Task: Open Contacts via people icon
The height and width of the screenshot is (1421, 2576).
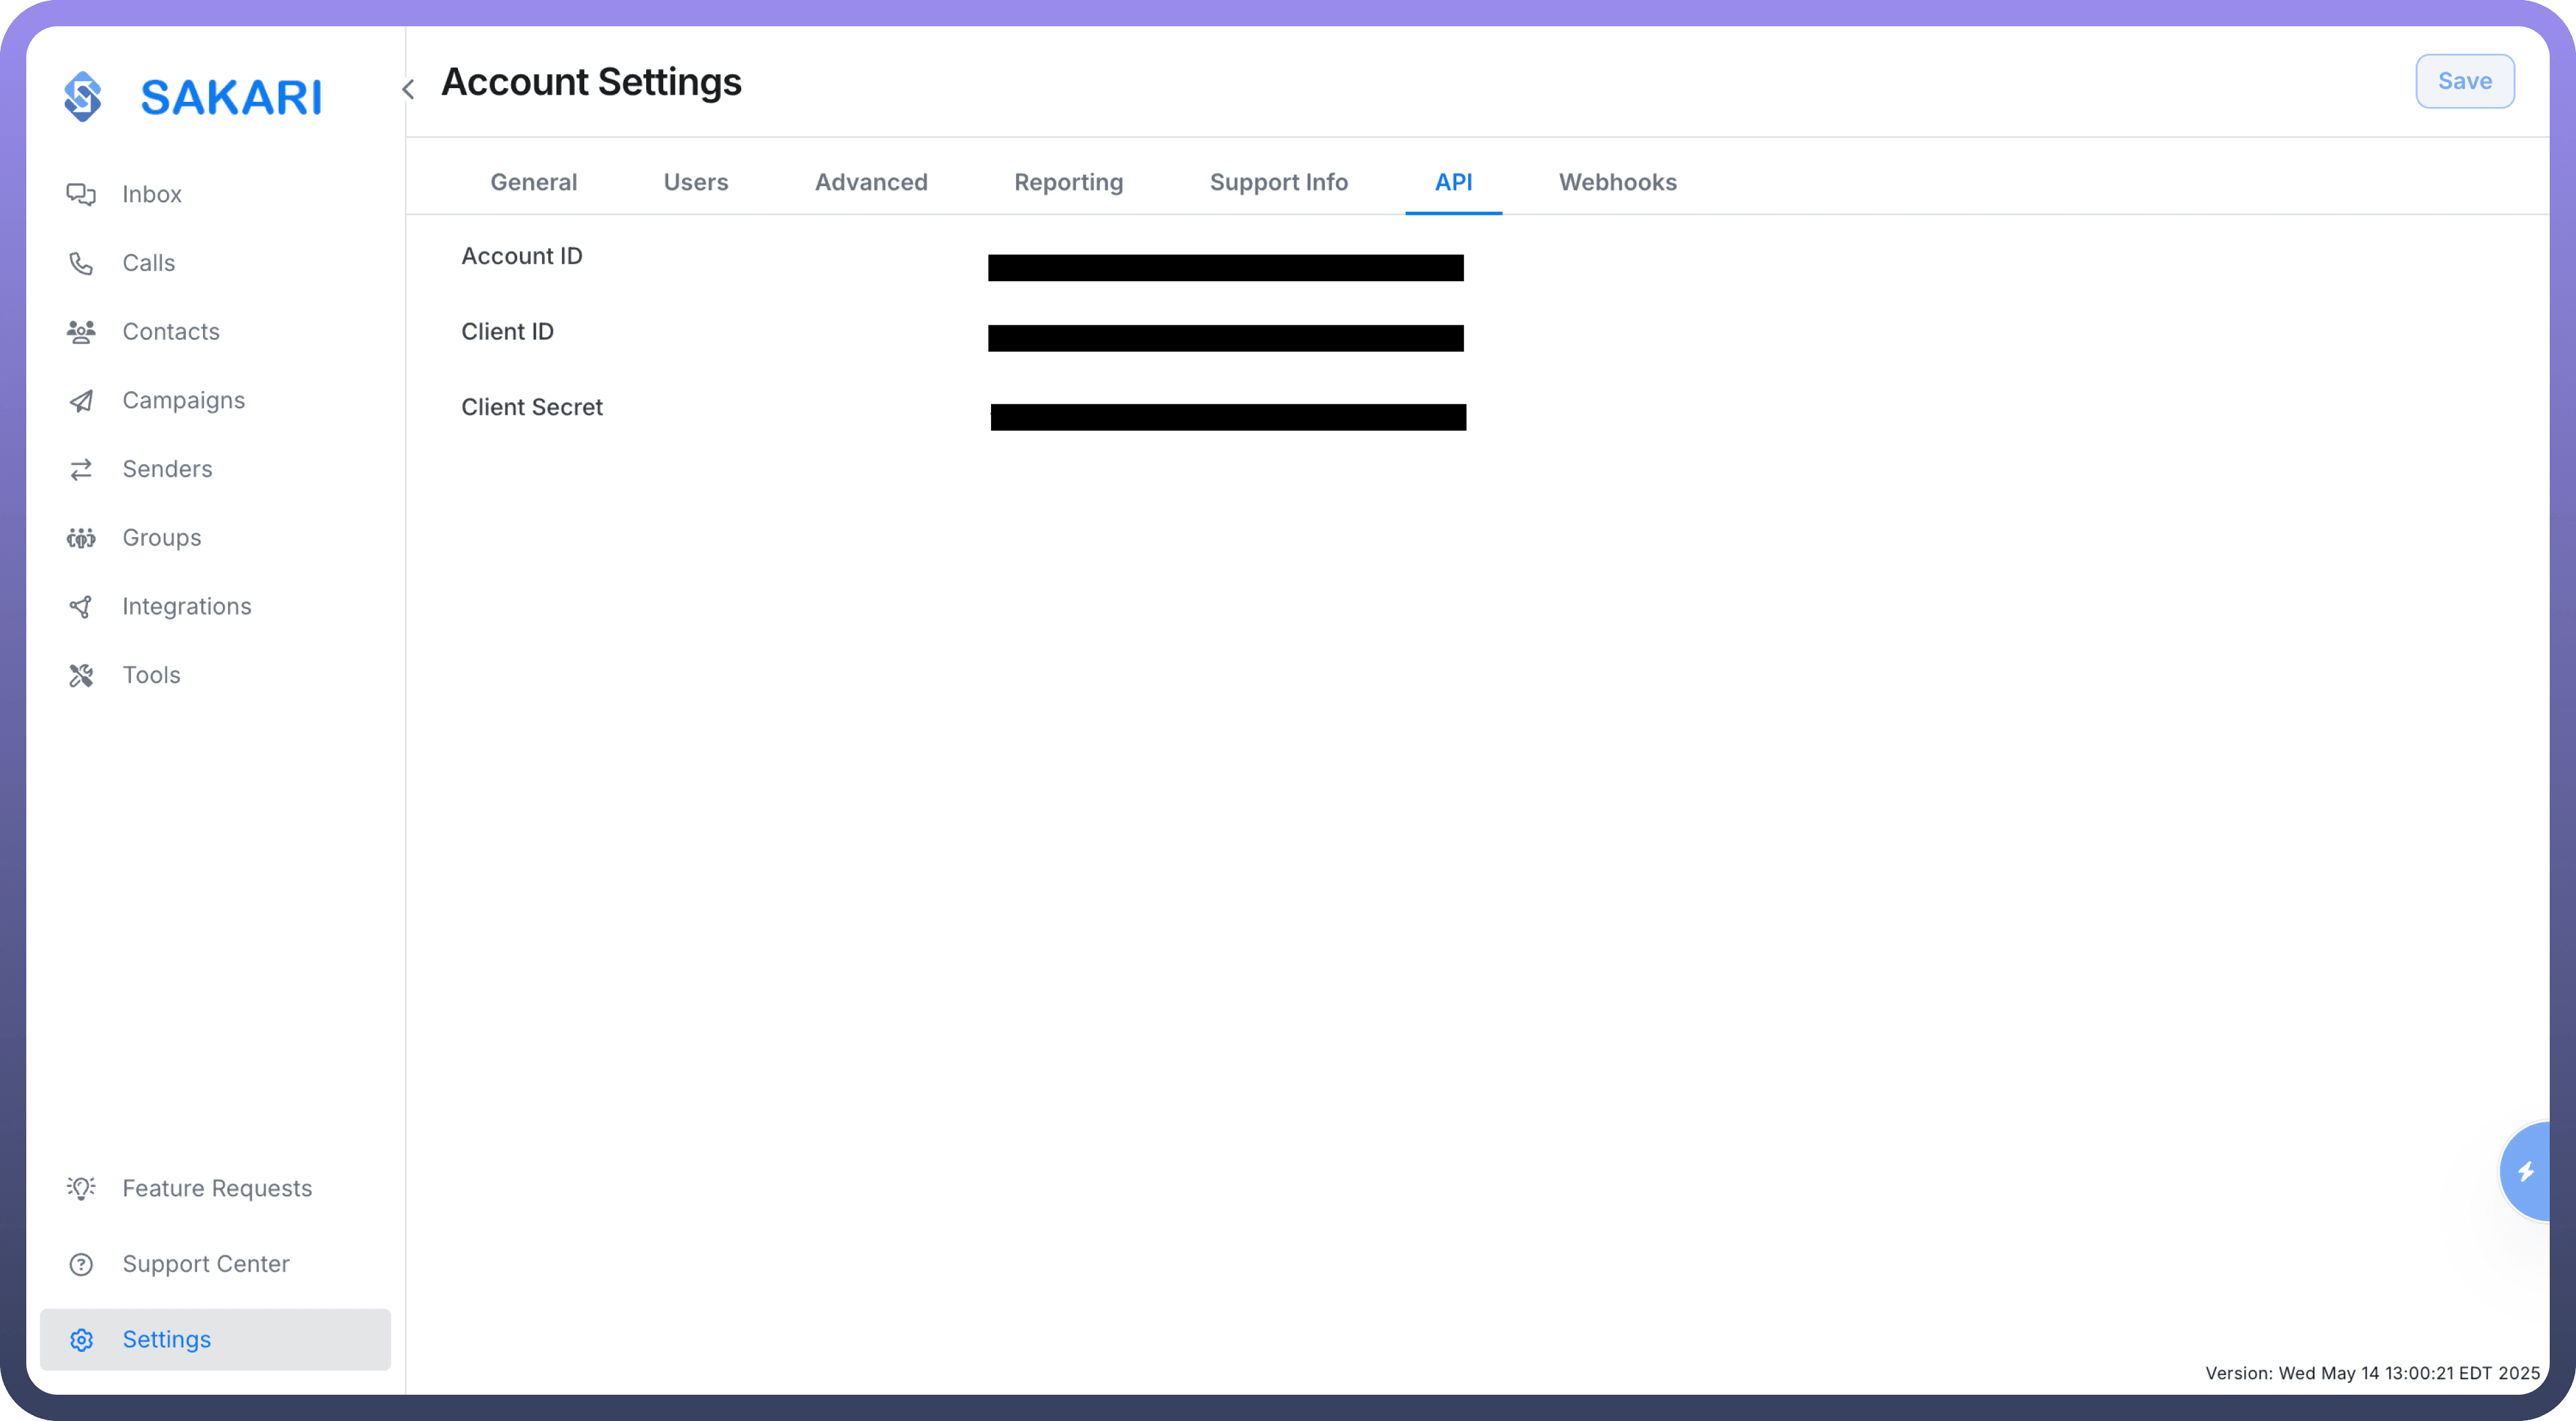Action: pyautogui.click(x=81, y=332)
